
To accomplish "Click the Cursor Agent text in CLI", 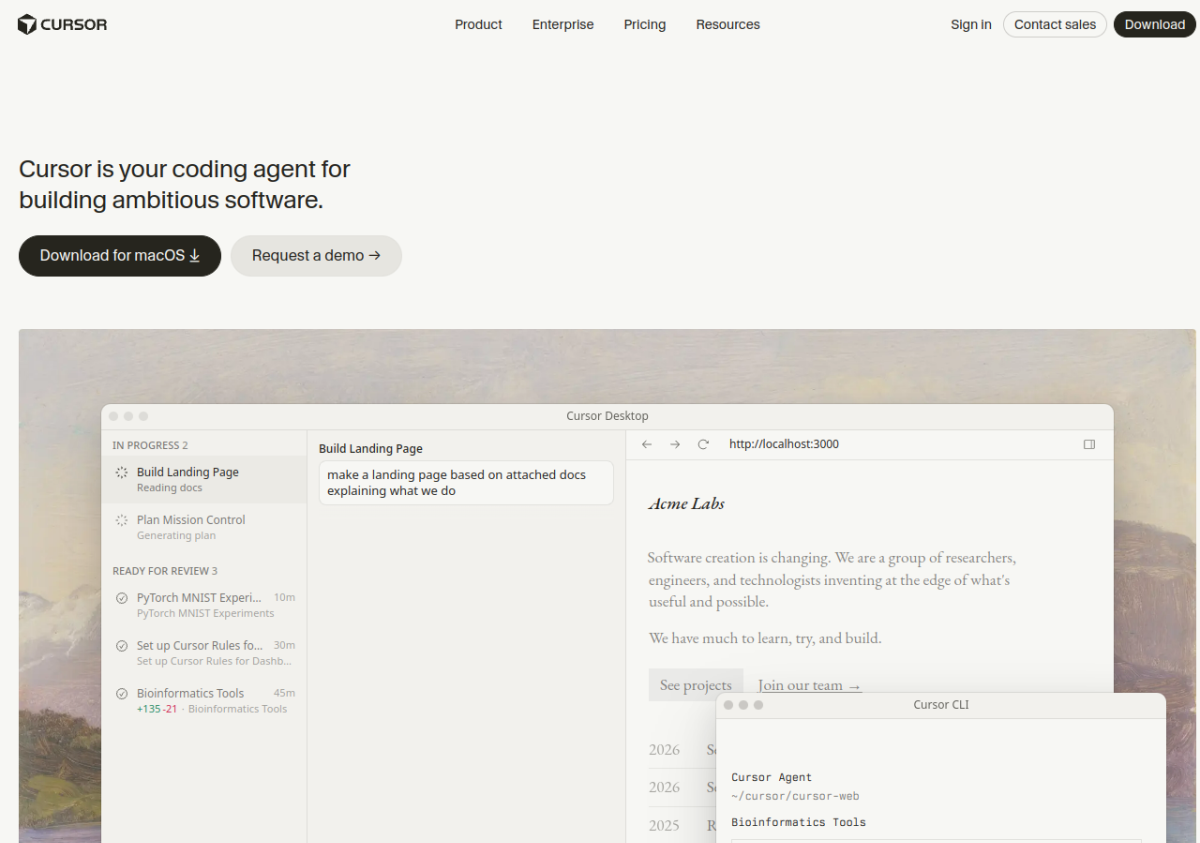I will [x=772, y=777].
